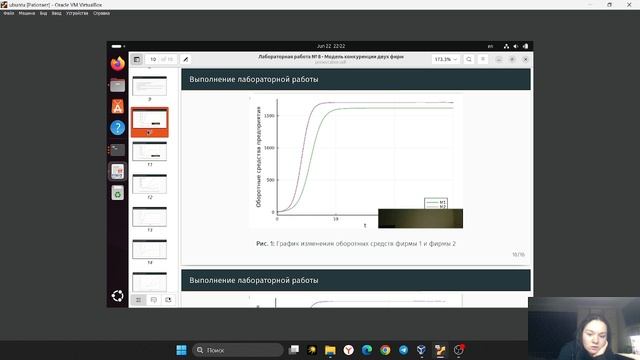
Task: Show Applications via Ubuntu logo button
Action: pos(118,296)
